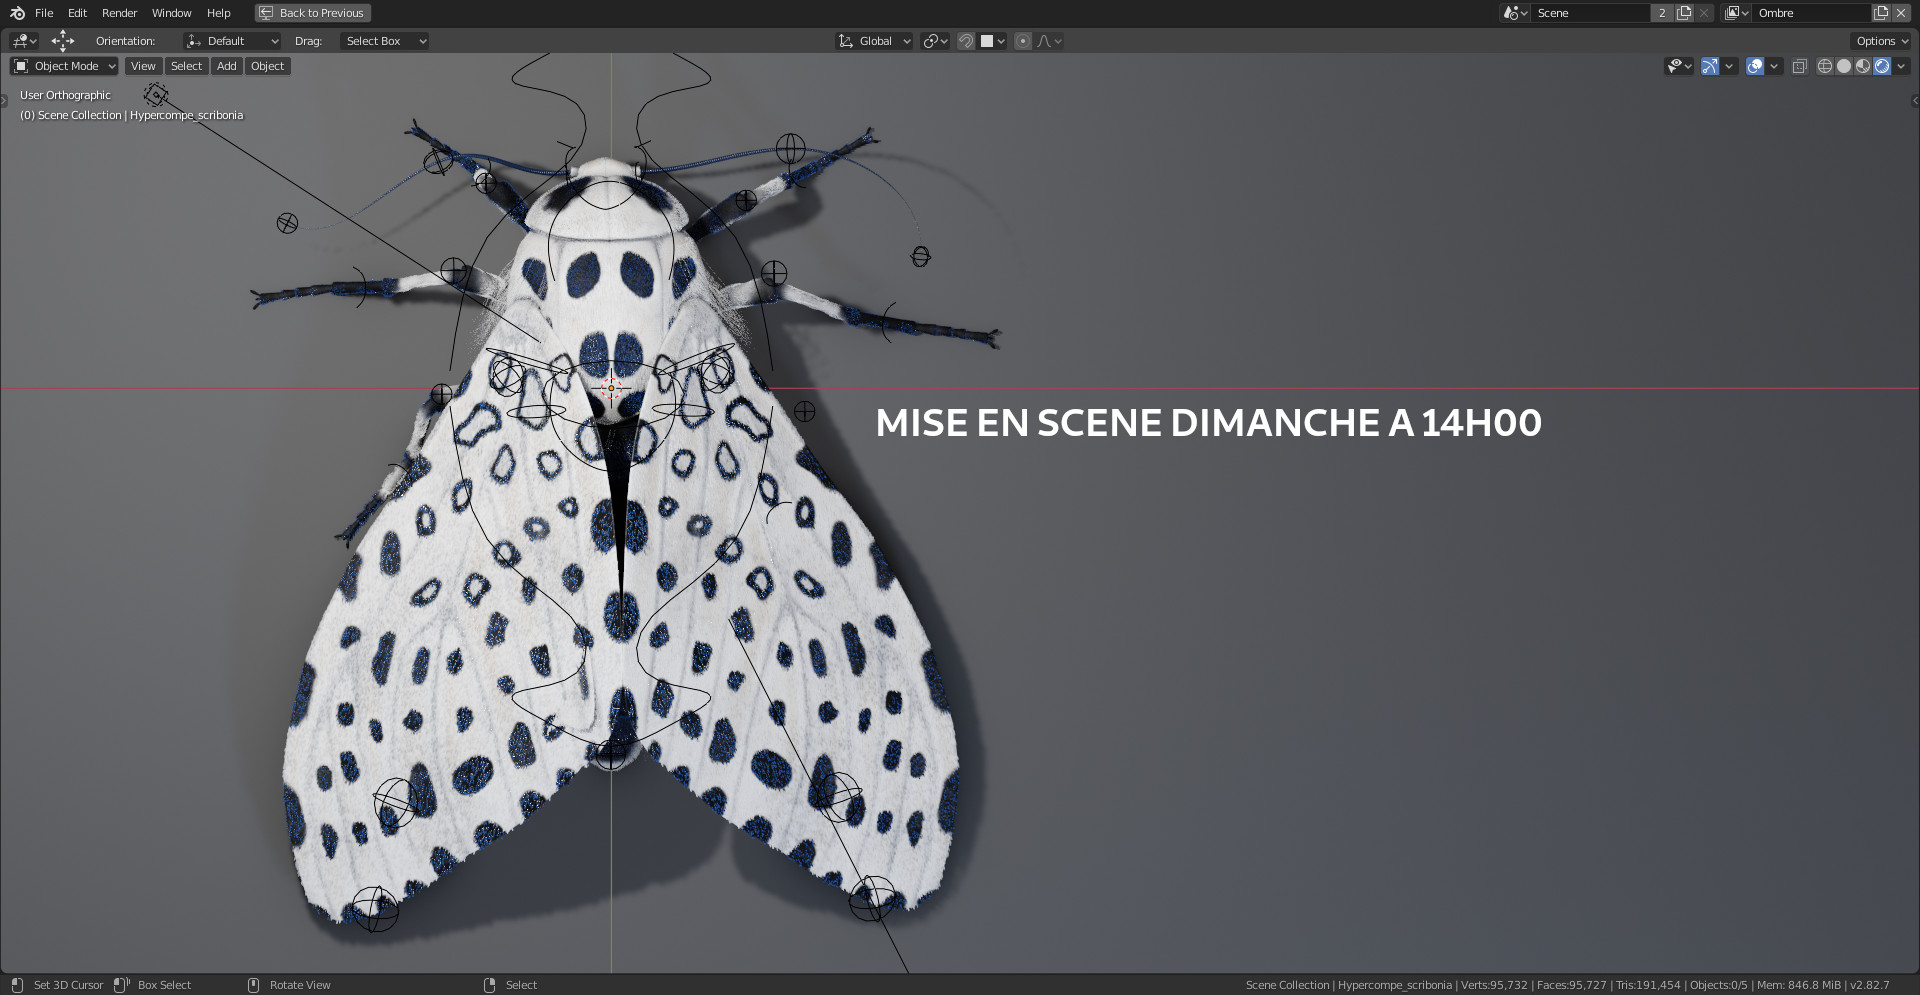The height and width of the screenshot is (995, 1920).
Task: Toggle X-ray mode
Action: click(1799, 66)
